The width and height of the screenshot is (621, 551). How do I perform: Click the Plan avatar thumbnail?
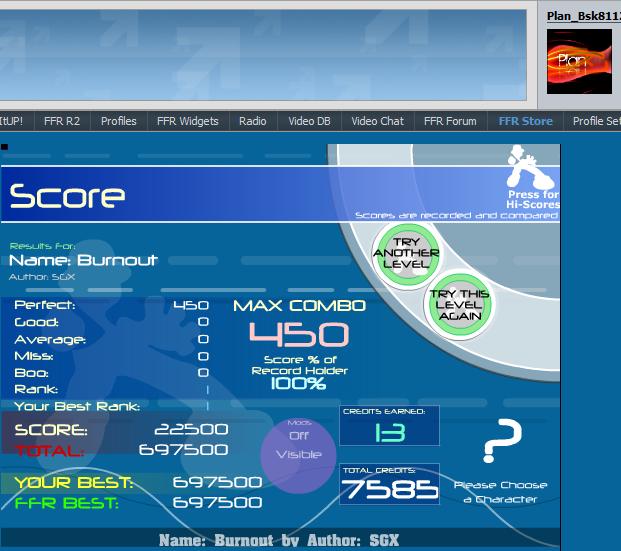[x=579, y=61]
